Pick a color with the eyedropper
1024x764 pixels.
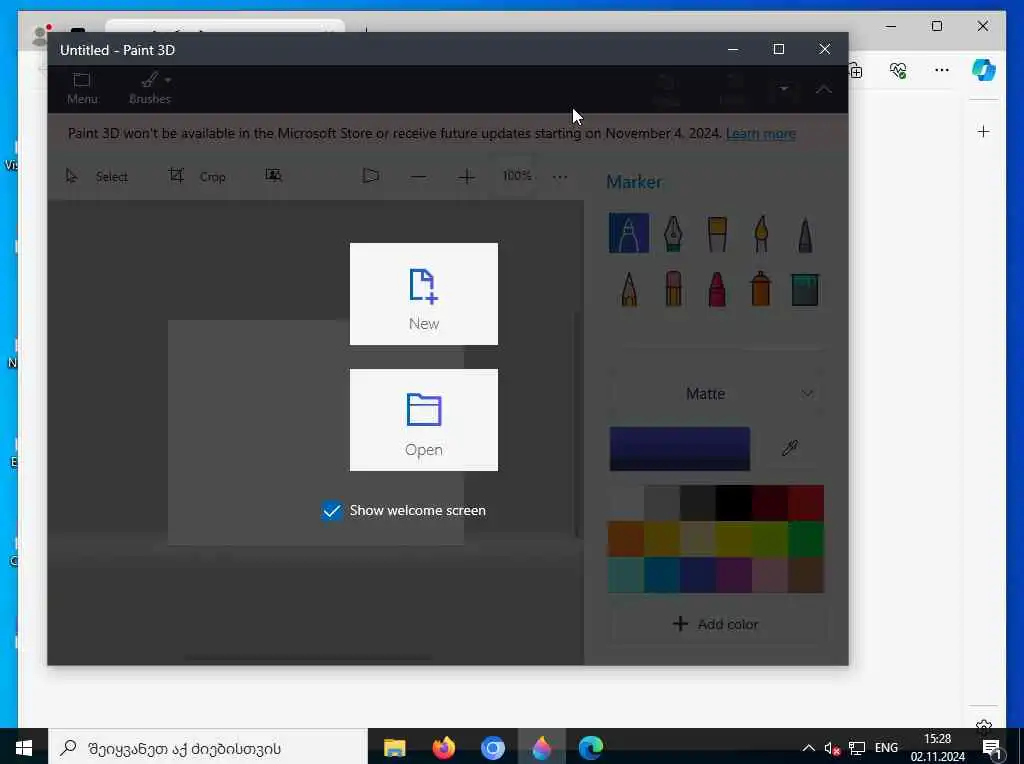[790, 449]
